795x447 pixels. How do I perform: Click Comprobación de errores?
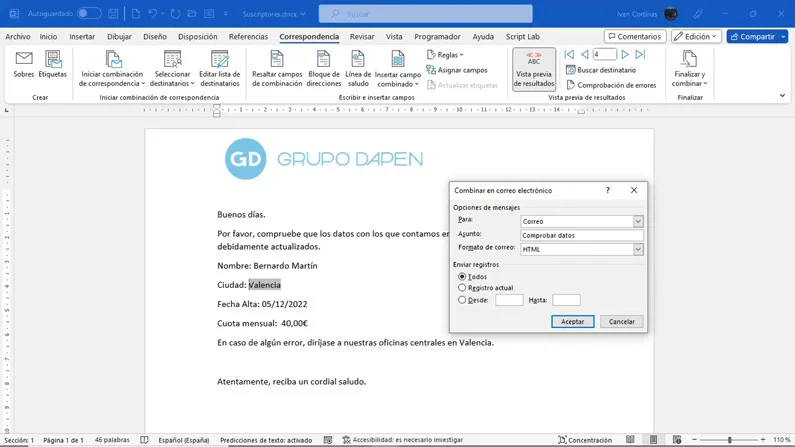pyautogui.click(x=611, y=85)
